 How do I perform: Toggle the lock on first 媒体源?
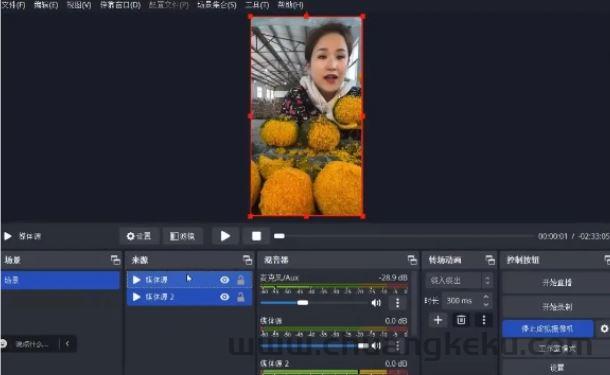click(241, 280)
